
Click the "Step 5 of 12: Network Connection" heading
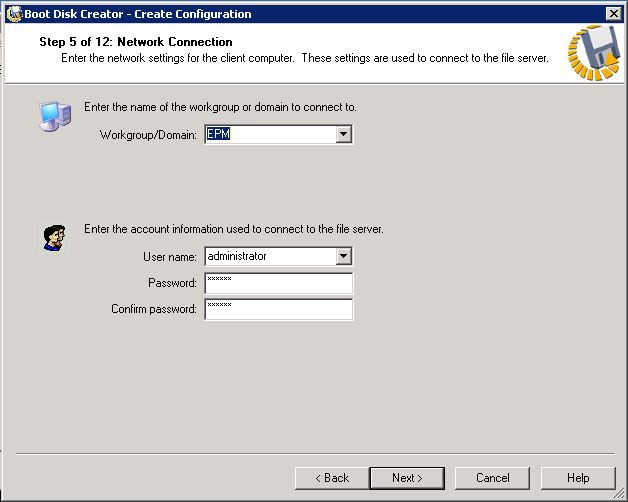point(136,42)
